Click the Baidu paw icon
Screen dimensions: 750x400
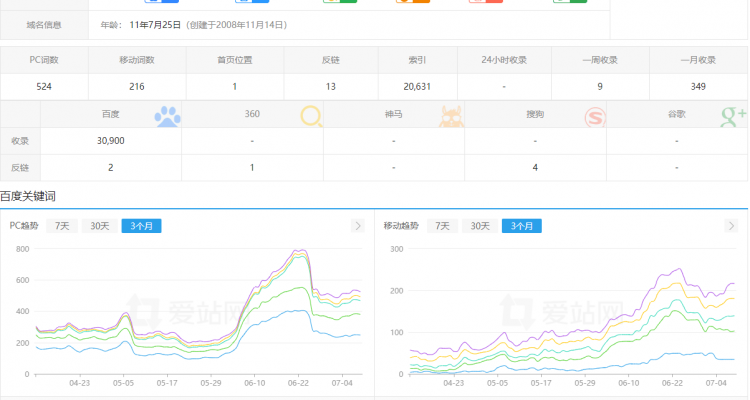169,116
